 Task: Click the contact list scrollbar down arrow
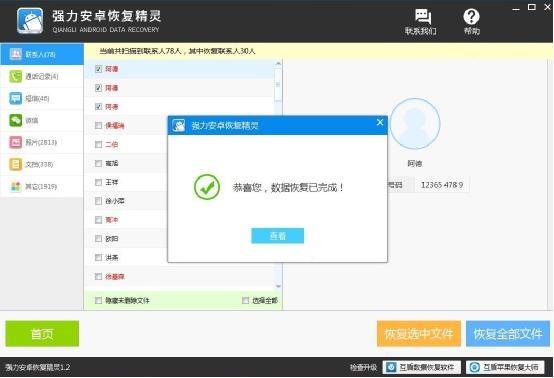(278, 286)
